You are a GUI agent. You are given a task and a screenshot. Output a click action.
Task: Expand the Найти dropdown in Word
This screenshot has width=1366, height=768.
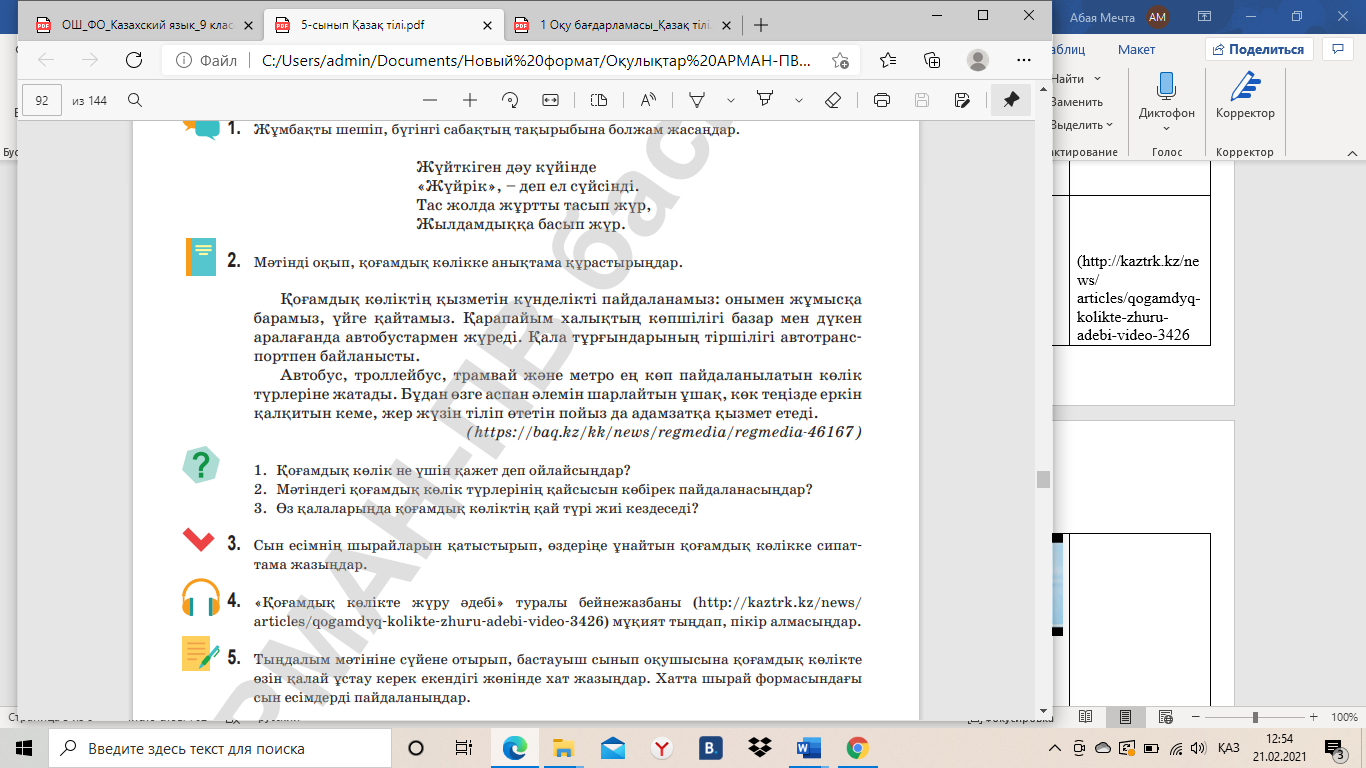(x=1098, y=79)
